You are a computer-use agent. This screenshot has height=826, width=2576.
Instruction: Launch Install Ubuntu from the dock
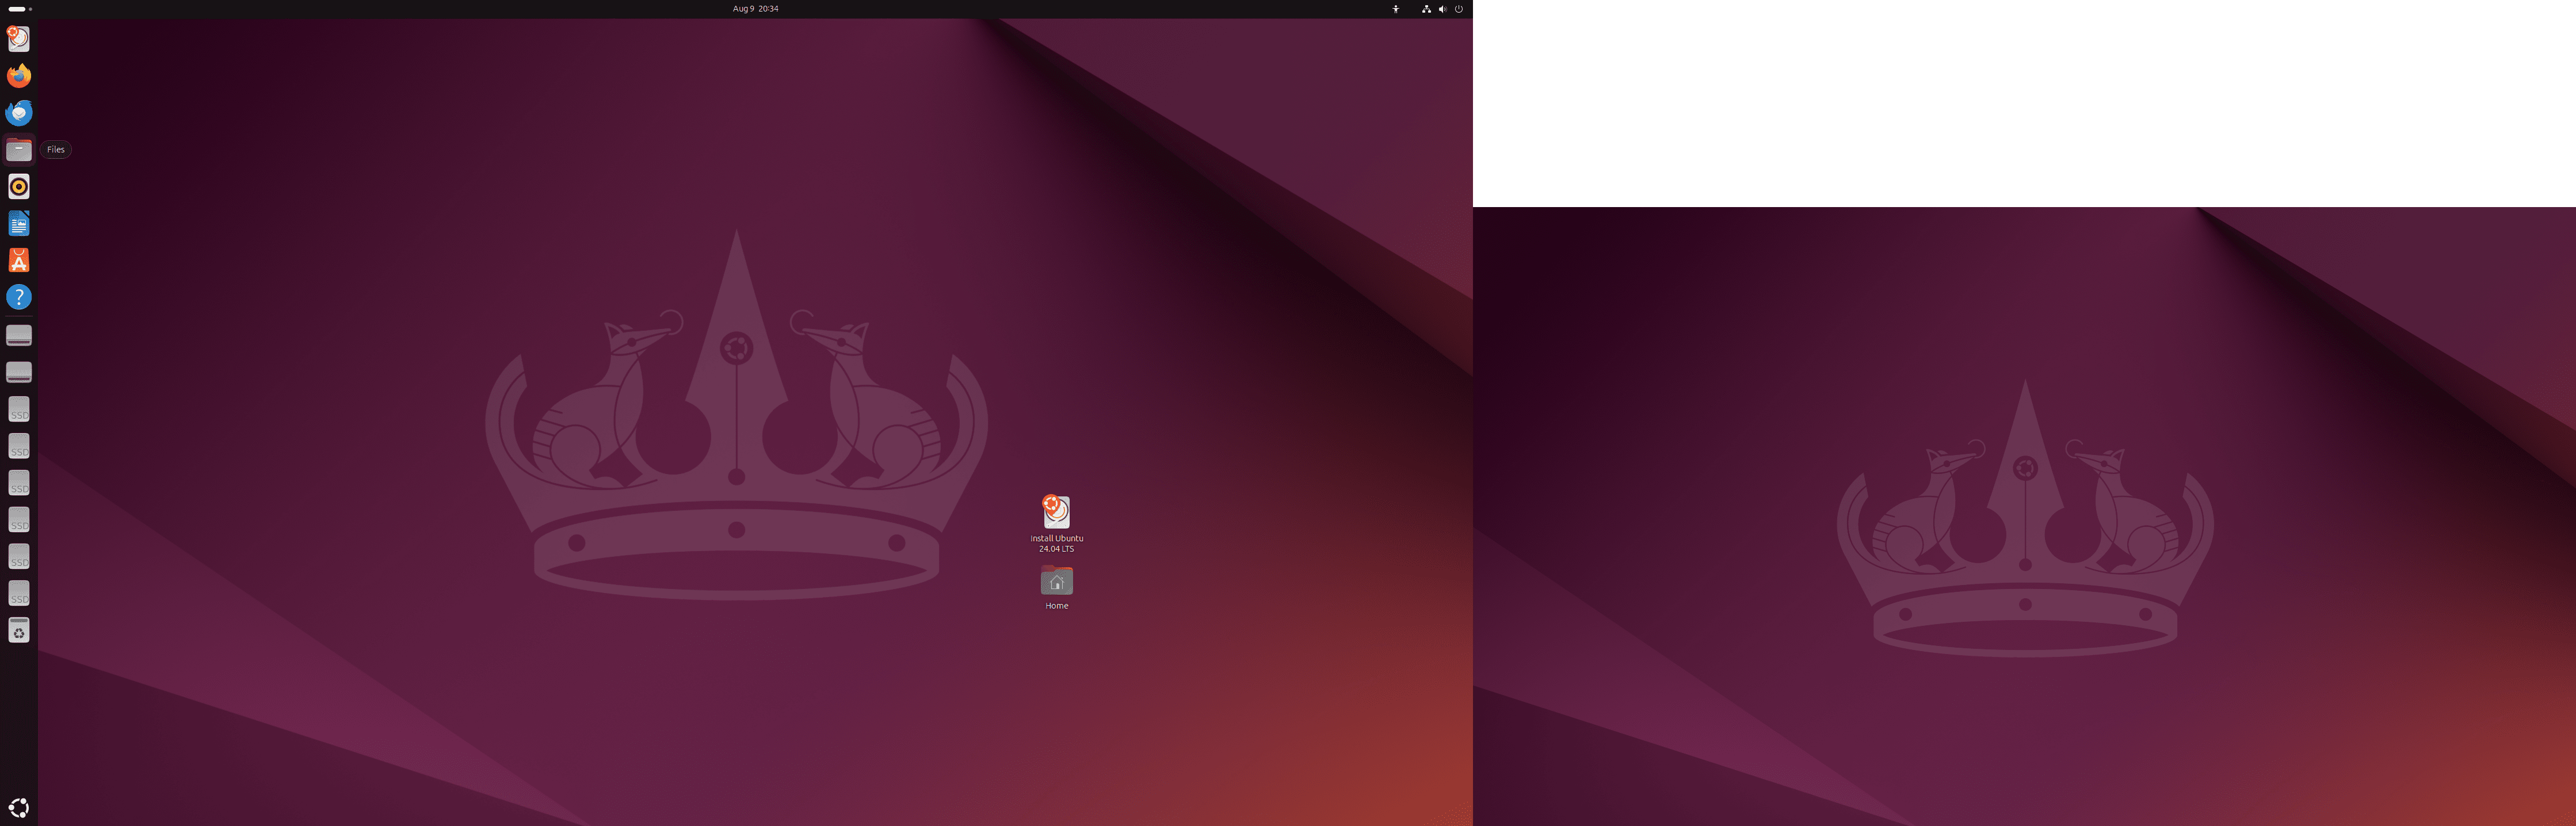coord(19,39)
